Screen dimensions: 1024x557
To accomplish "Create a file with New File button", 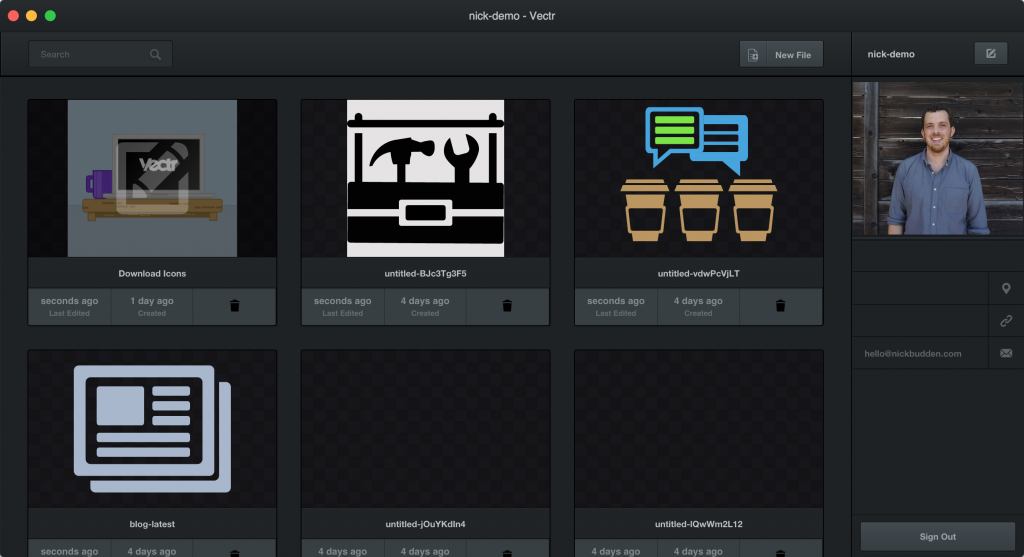I will (792, 55).
